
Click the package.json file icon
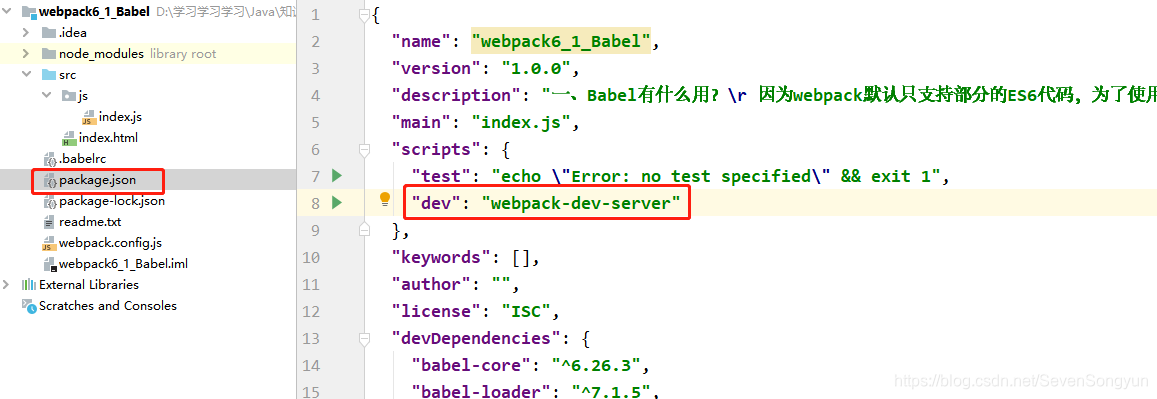[50, 180]
